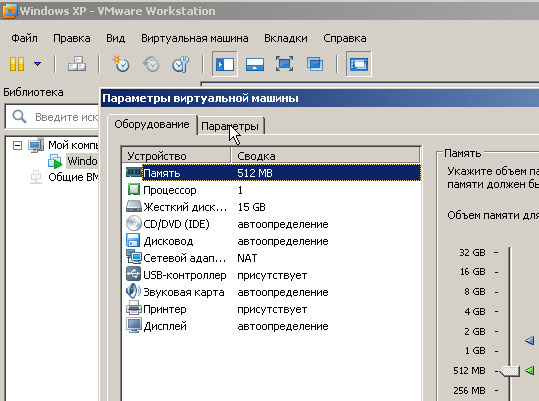Image resolution: width=539 pixels, height=401 pixels.
Task: Switch to the Параметры tab
Action: (230, 126)
